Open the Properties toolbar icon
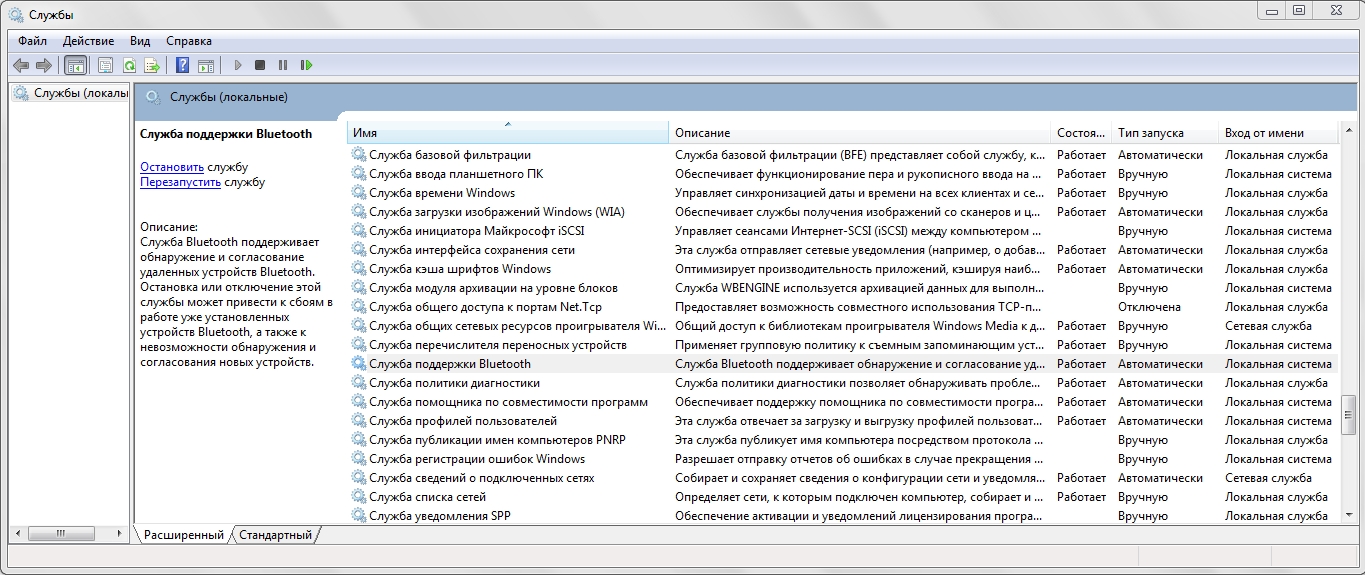The height and width of the screenshot is (575, 1365). (x=105, y=65)
